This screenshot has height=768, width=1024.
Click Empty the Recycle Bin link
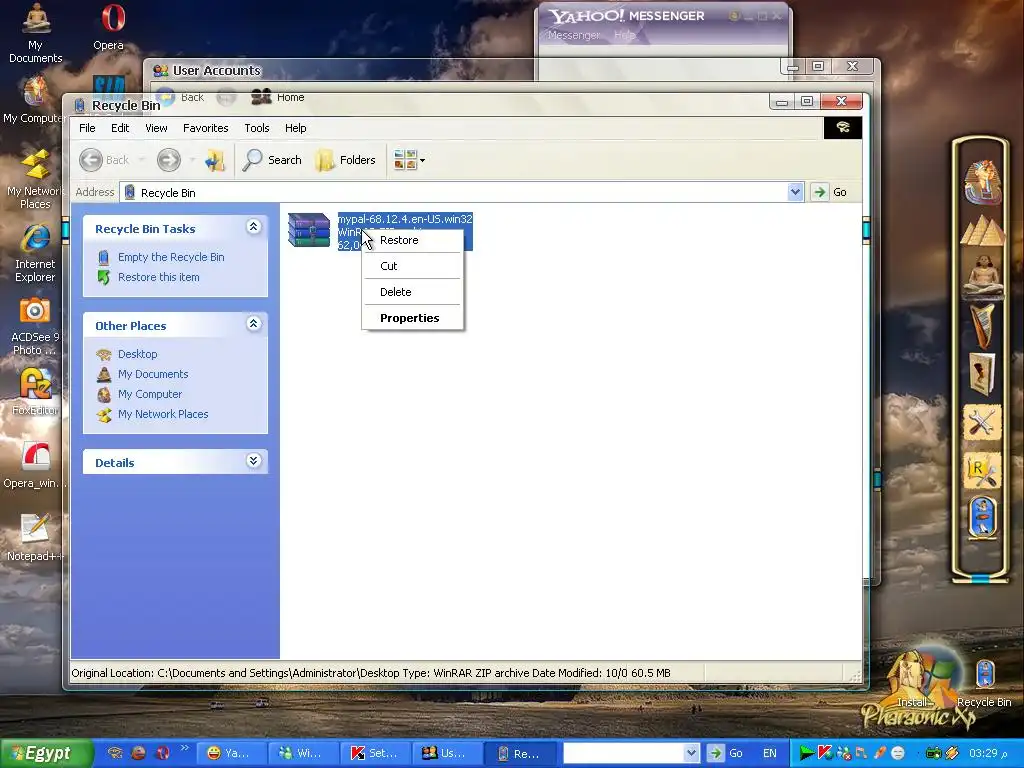[171, 257]
